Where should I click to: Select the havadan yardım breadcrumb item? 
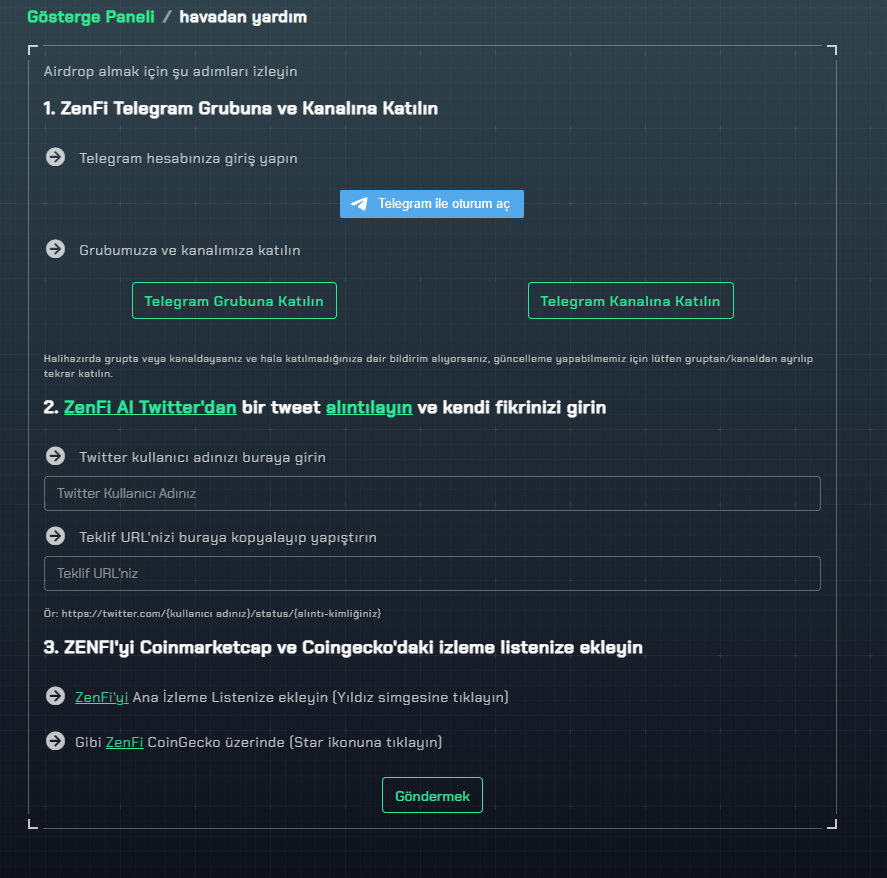point(243,17)
